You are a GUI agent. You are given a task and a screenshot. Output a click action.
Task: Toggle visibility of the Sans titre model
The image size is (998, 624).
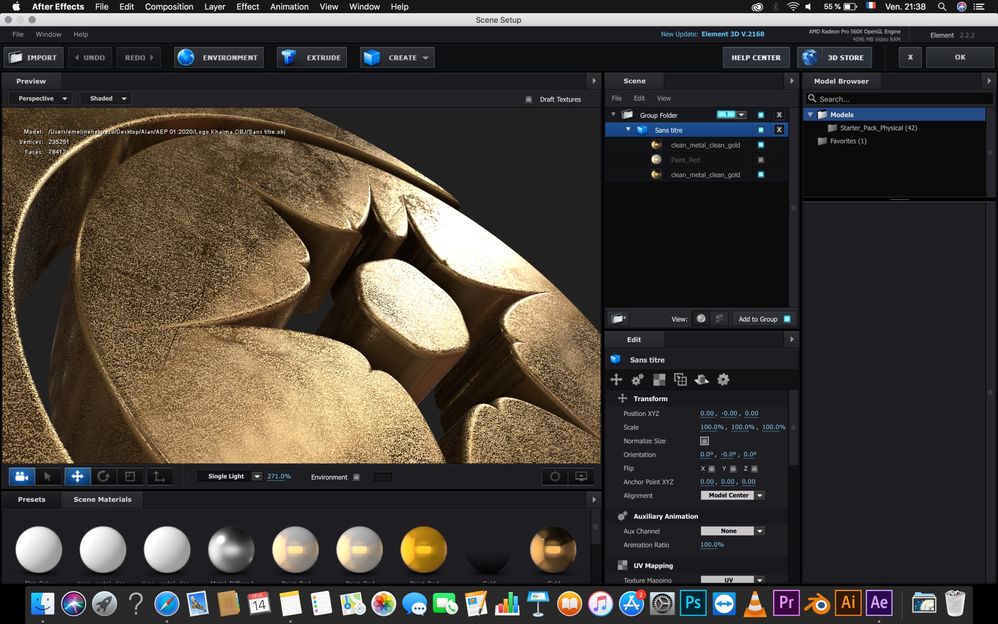click(x=761, y=130)
